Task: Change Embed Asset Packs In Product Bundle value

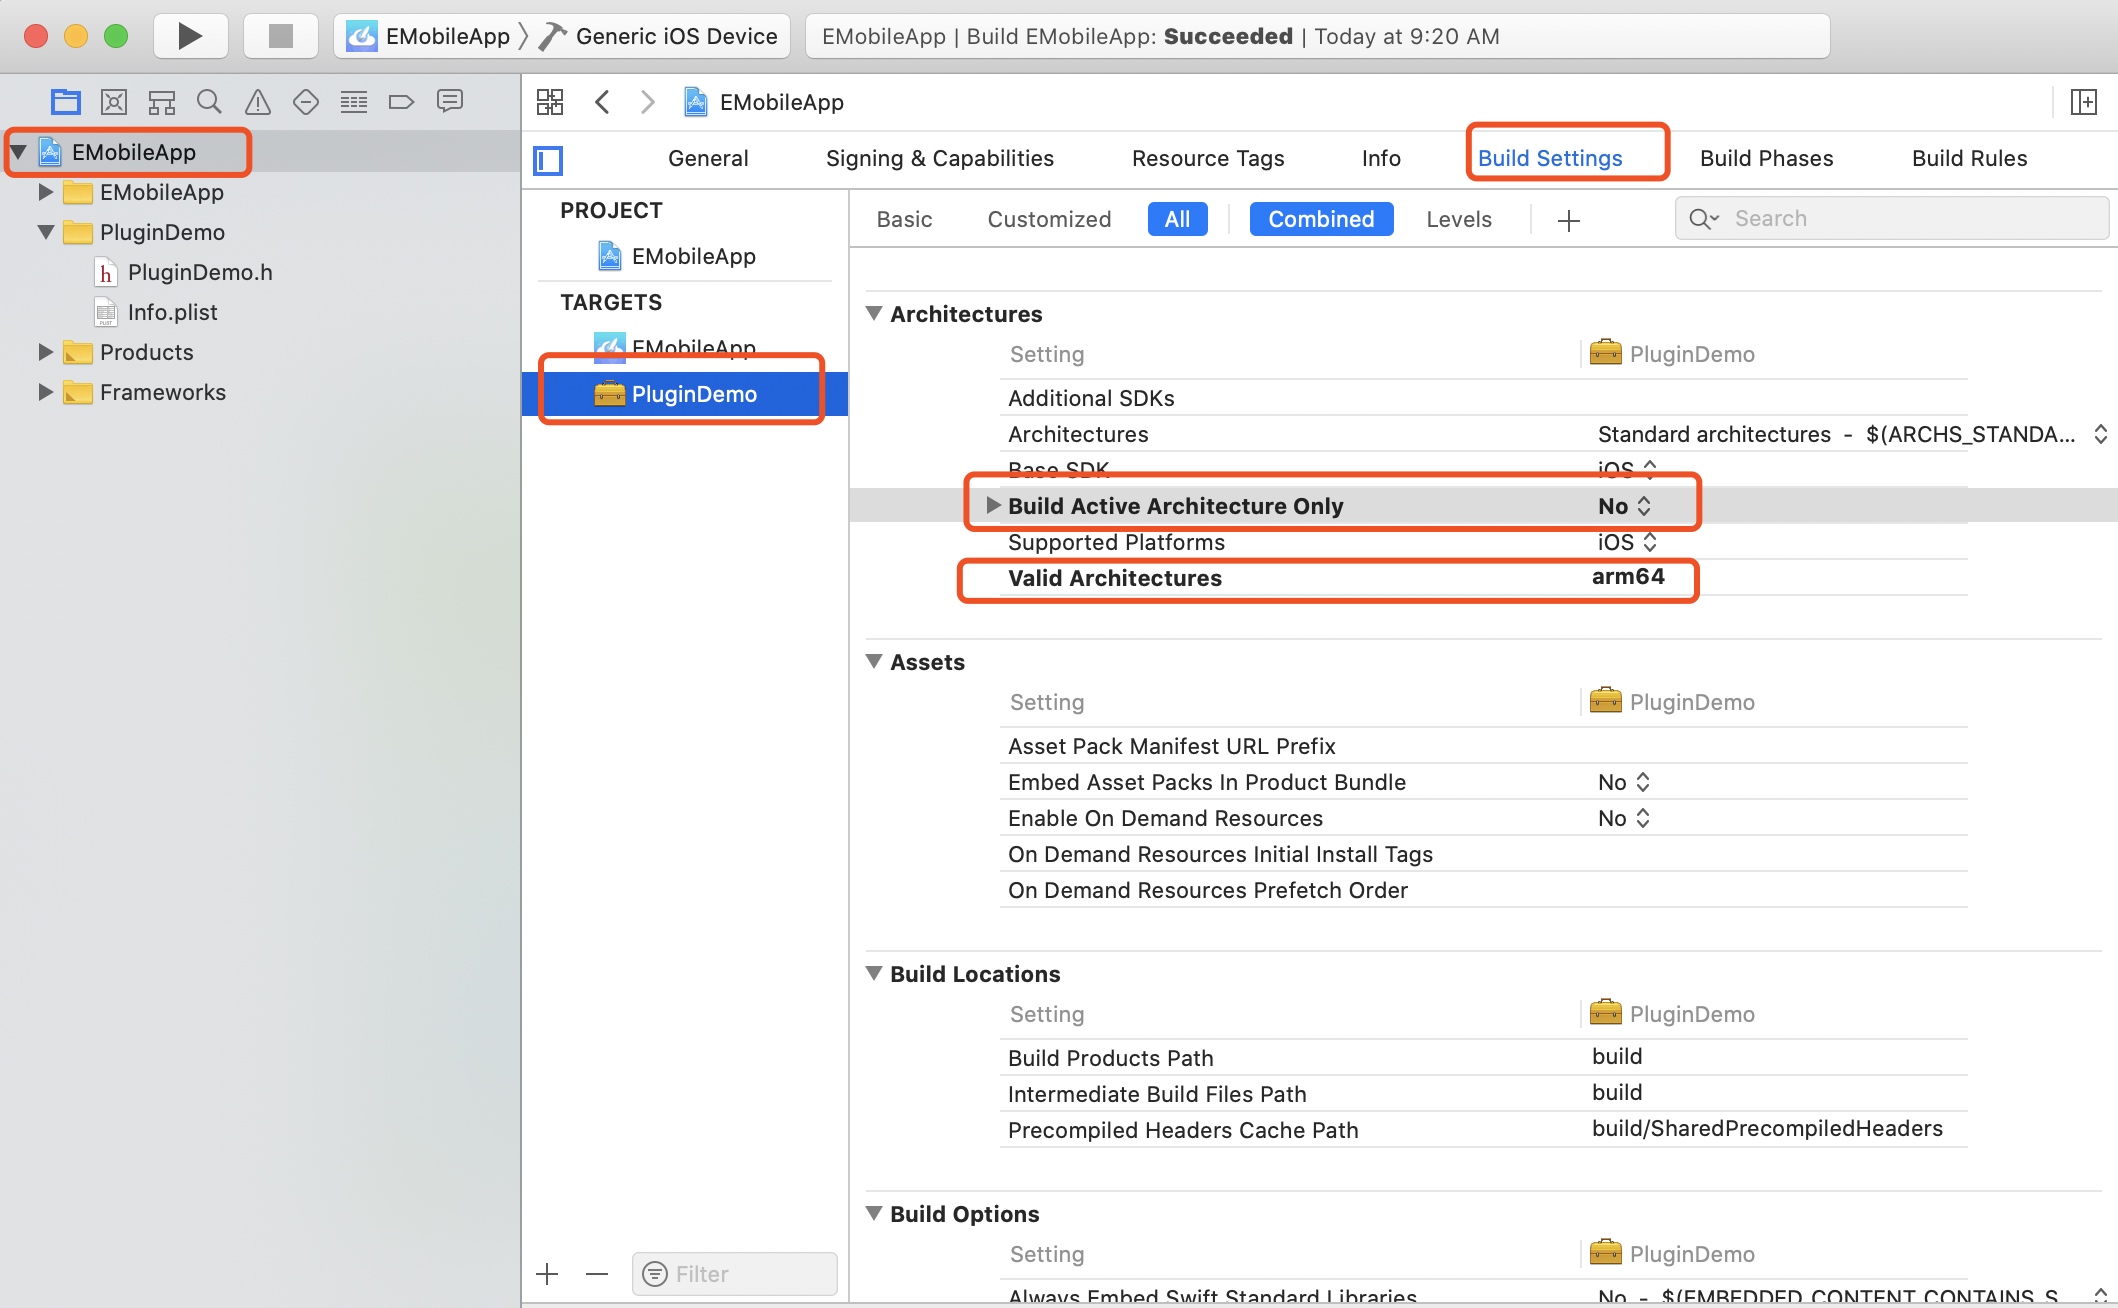Action: click(1624, 782)
